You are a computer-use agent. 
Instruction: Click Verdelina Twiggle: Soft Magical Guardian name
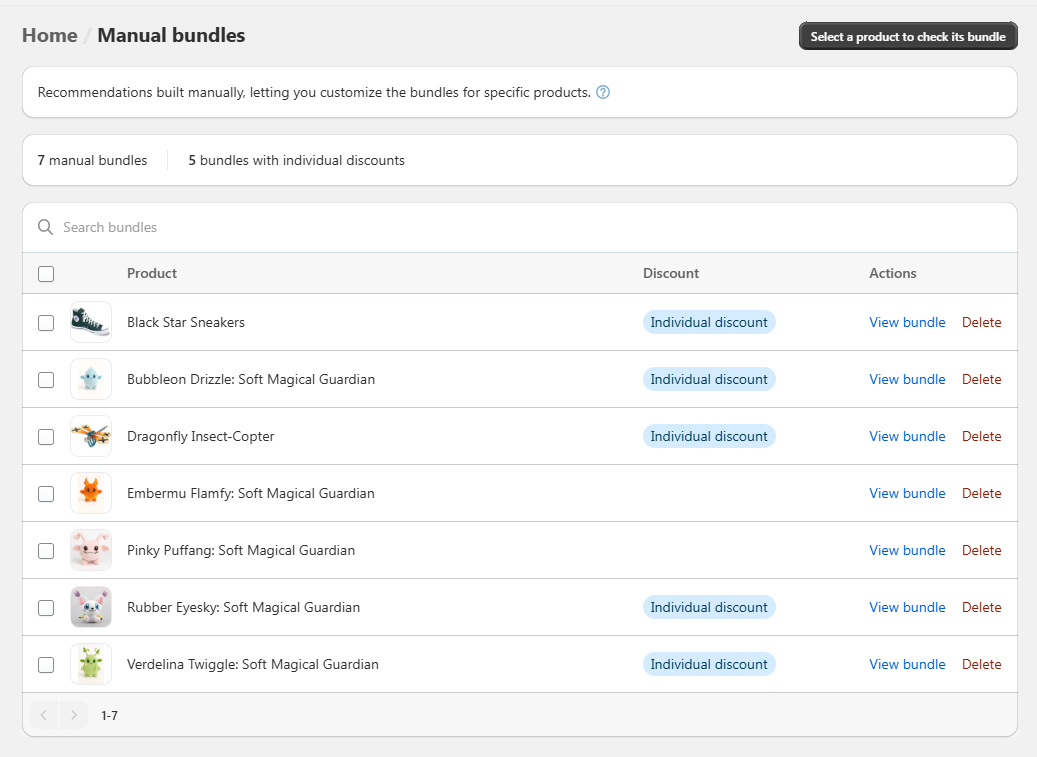tap(253, 664)
